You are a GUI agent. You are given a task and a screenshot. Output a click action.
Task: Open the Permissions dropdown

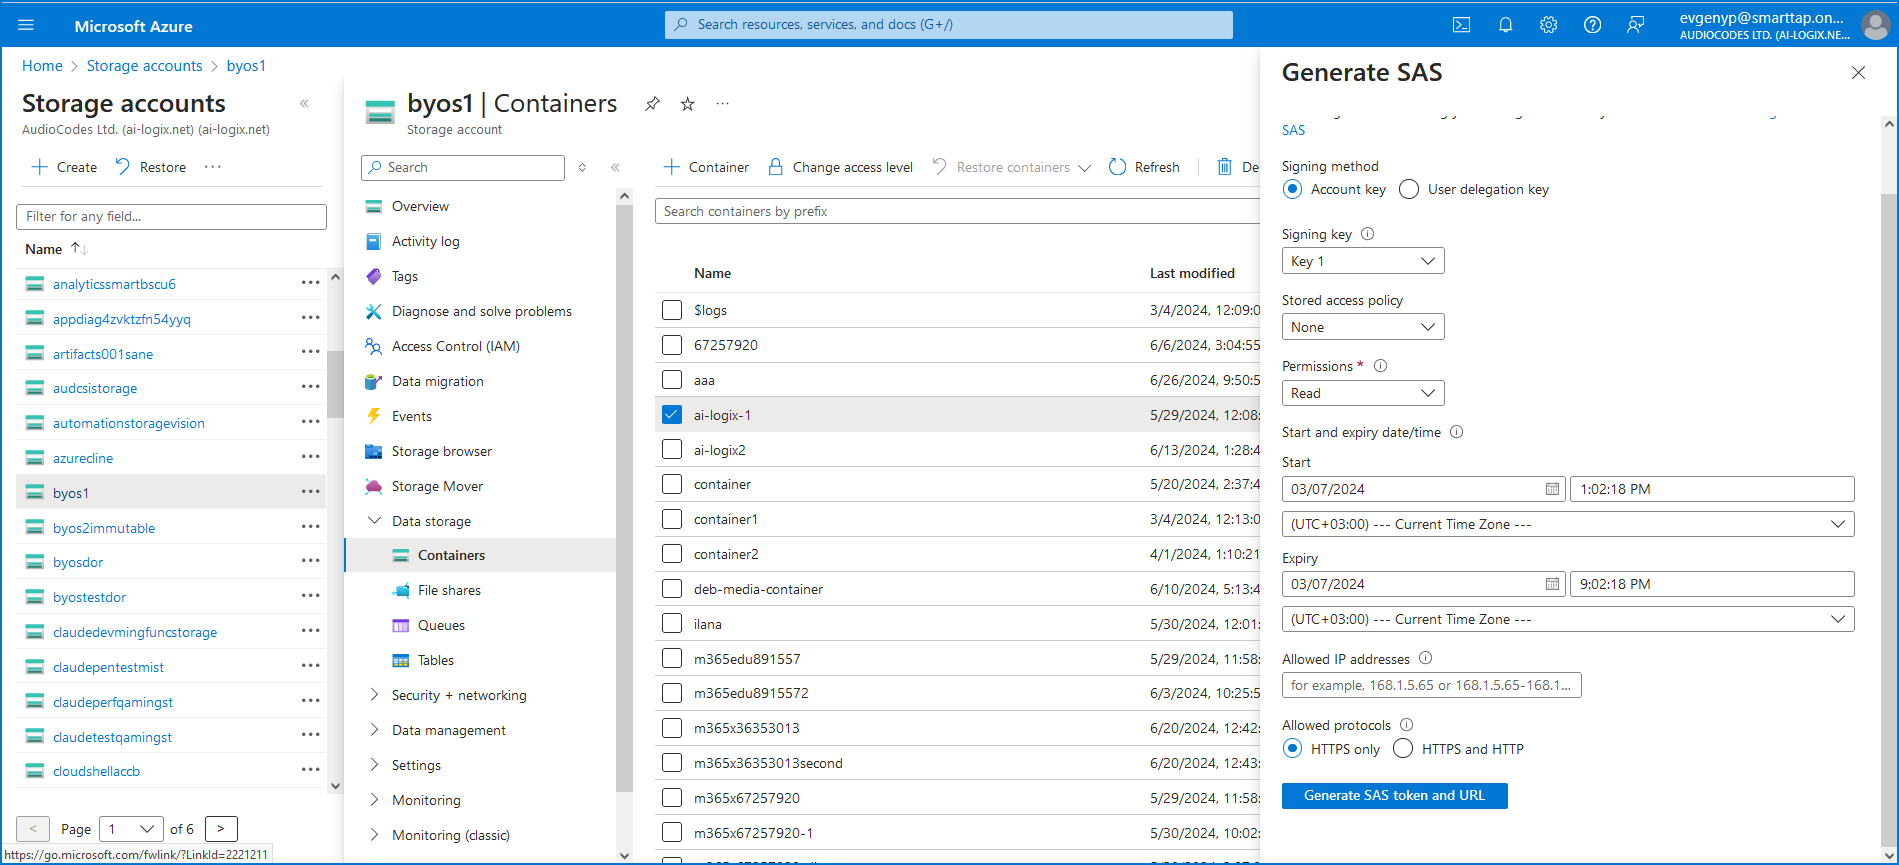tap(1363, 393)
